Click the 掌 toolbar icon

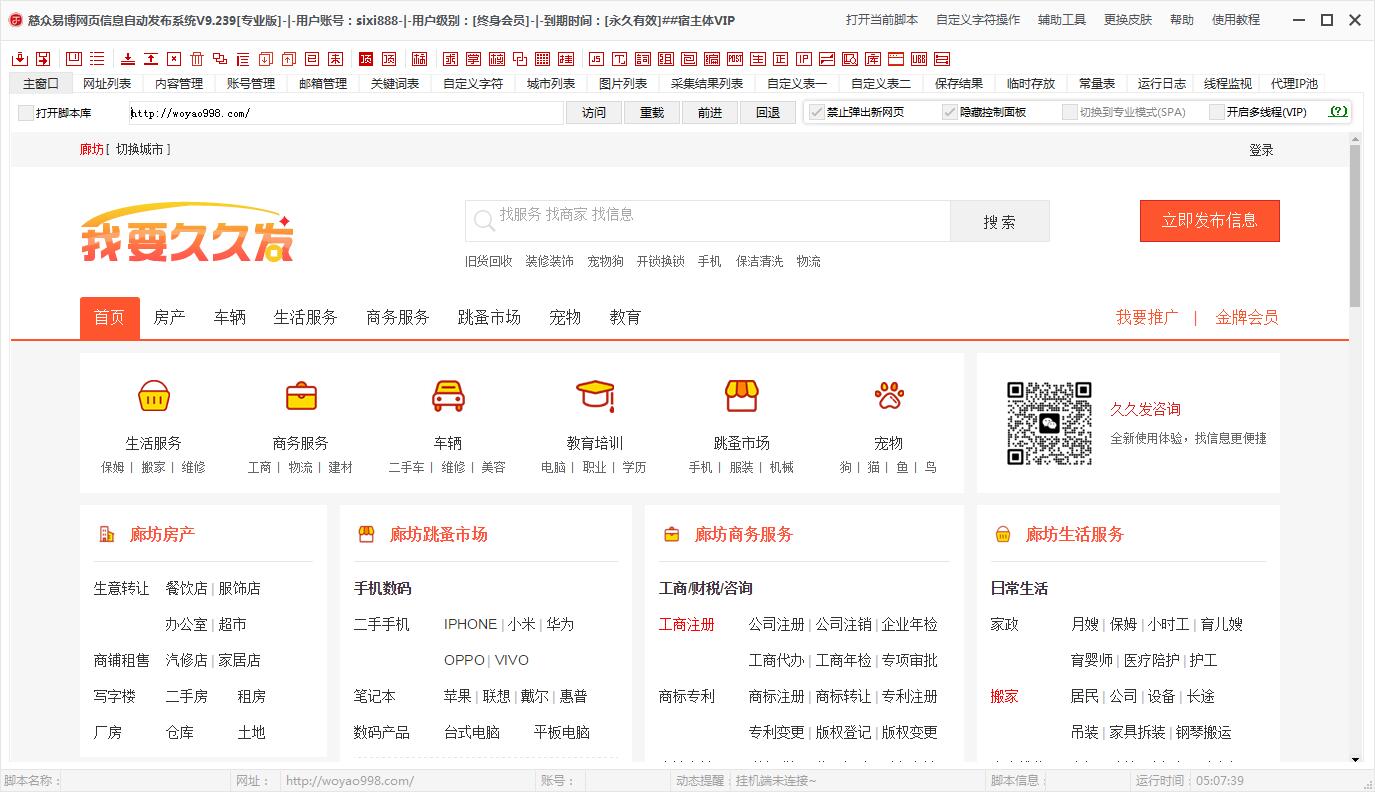pyautogui.click(x=474, y=59)
